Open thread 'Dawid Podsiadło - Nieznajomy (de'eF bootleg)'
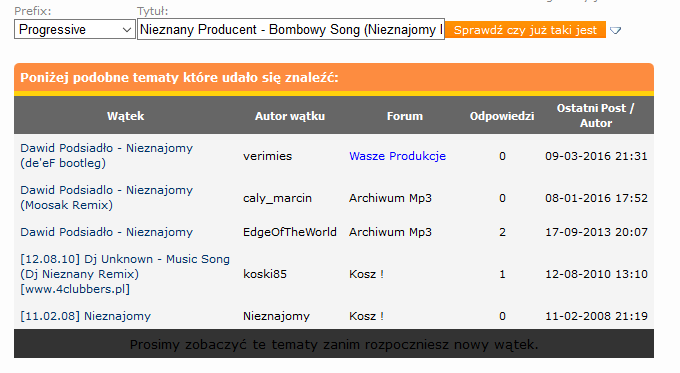680x373 pixels. click(106, 156)
